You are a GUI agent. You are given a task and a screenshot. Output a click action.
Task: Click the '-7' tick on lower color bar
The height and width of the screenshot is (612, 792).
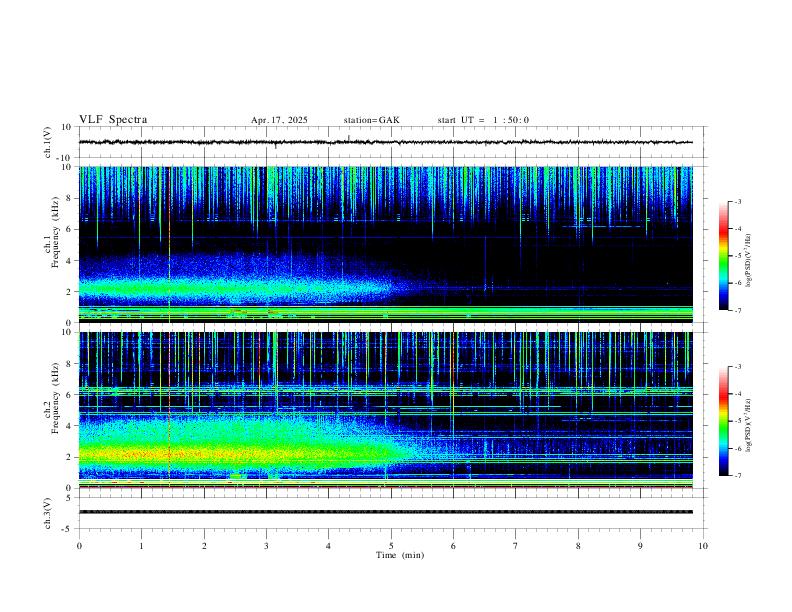pos(737,476)
